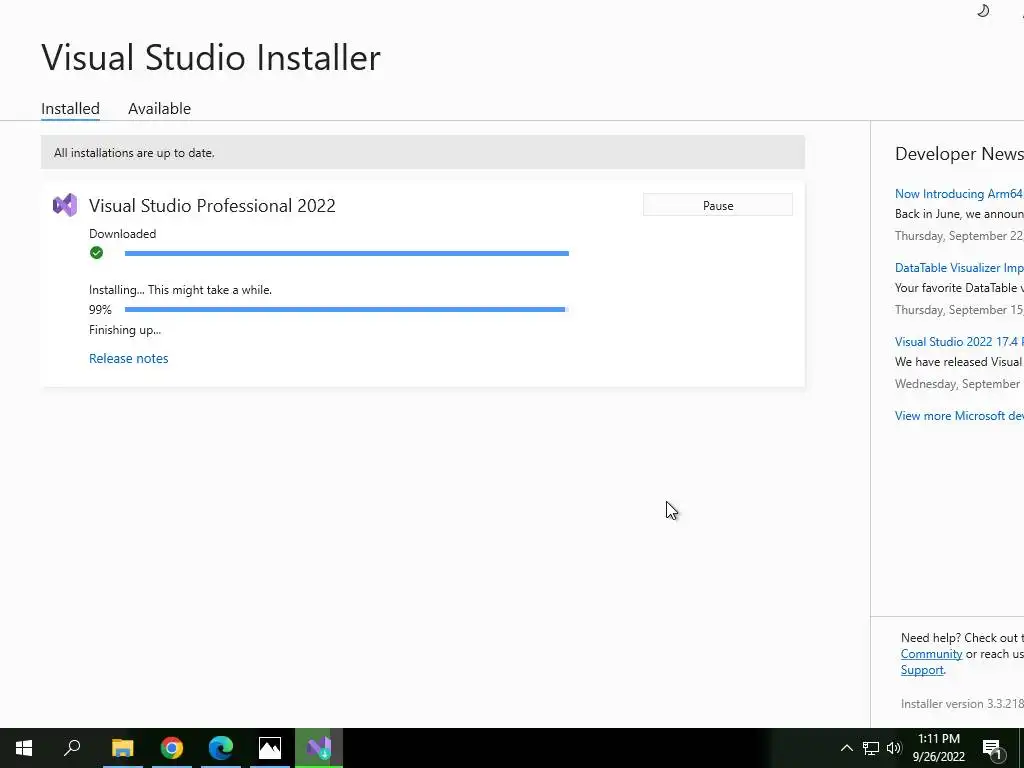Switch to the Installed tab
1024x768 pixels.
point(71,108)
